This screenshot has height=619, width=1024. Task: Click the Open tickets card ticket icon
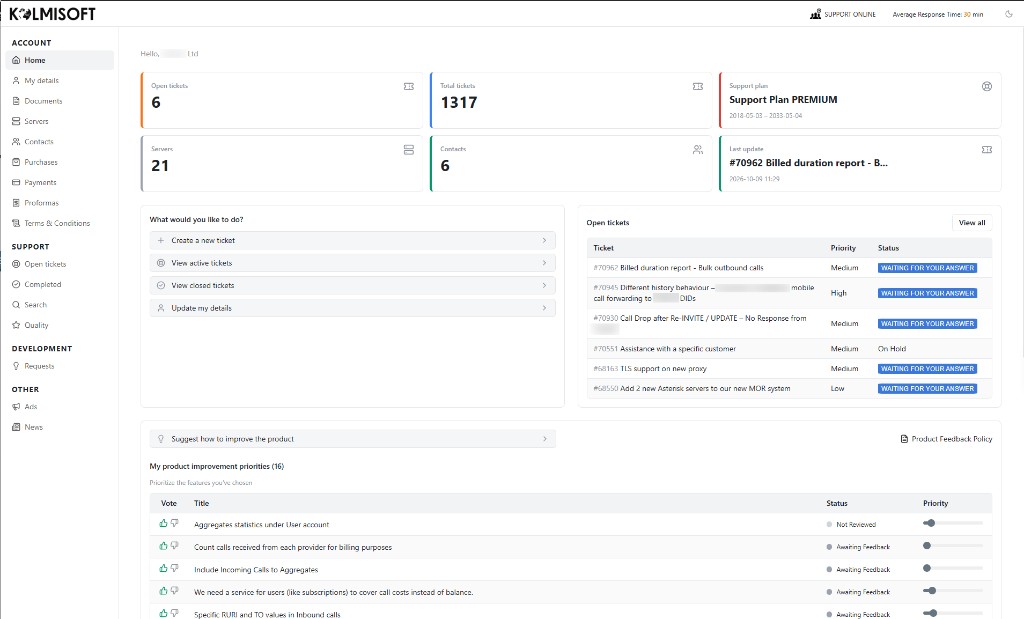pyautogui.click(x=409, y=86)
